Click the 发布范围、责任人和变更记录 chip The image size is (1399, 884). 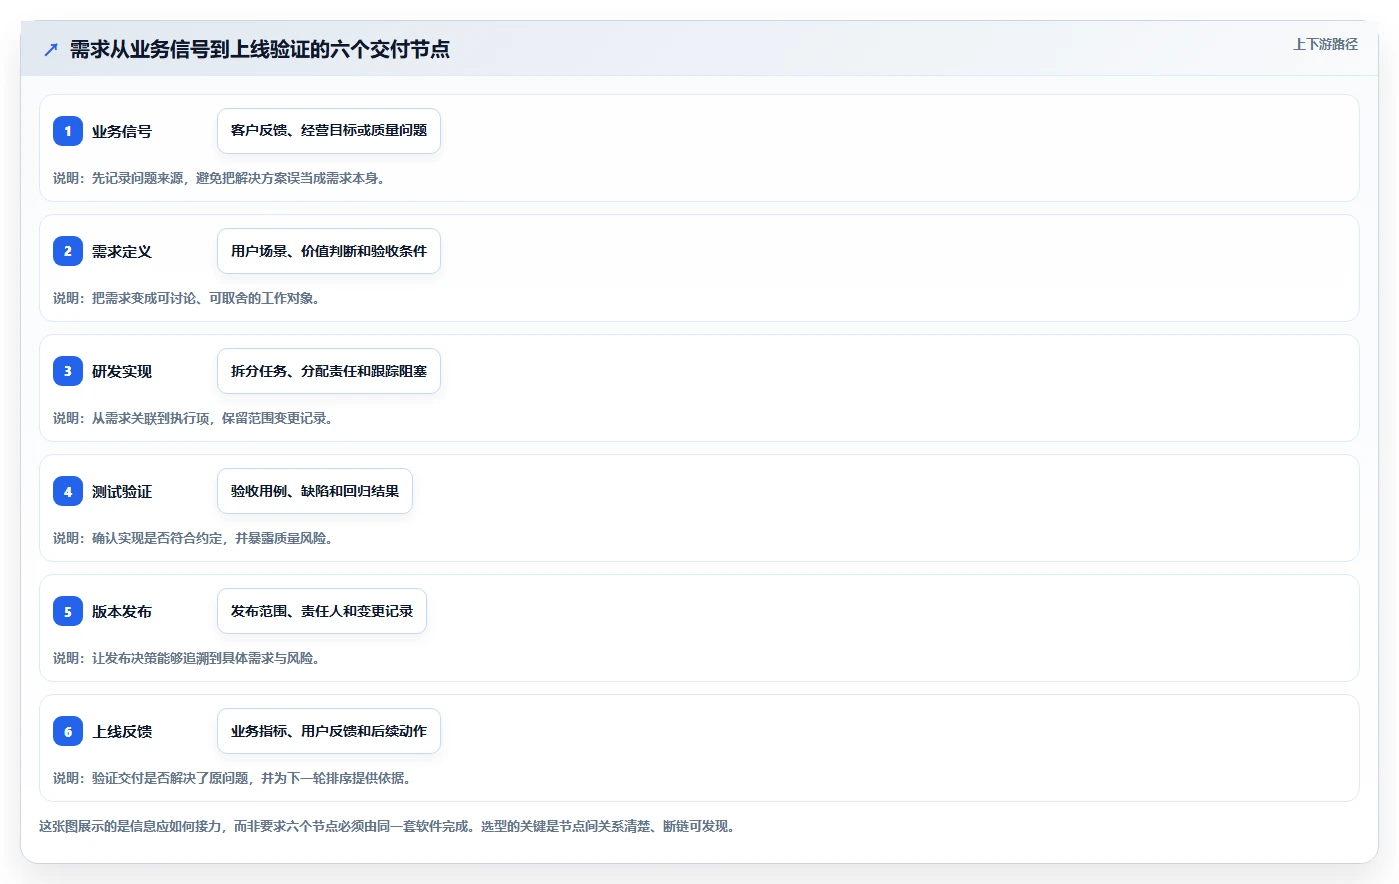(x=322, y=611)
